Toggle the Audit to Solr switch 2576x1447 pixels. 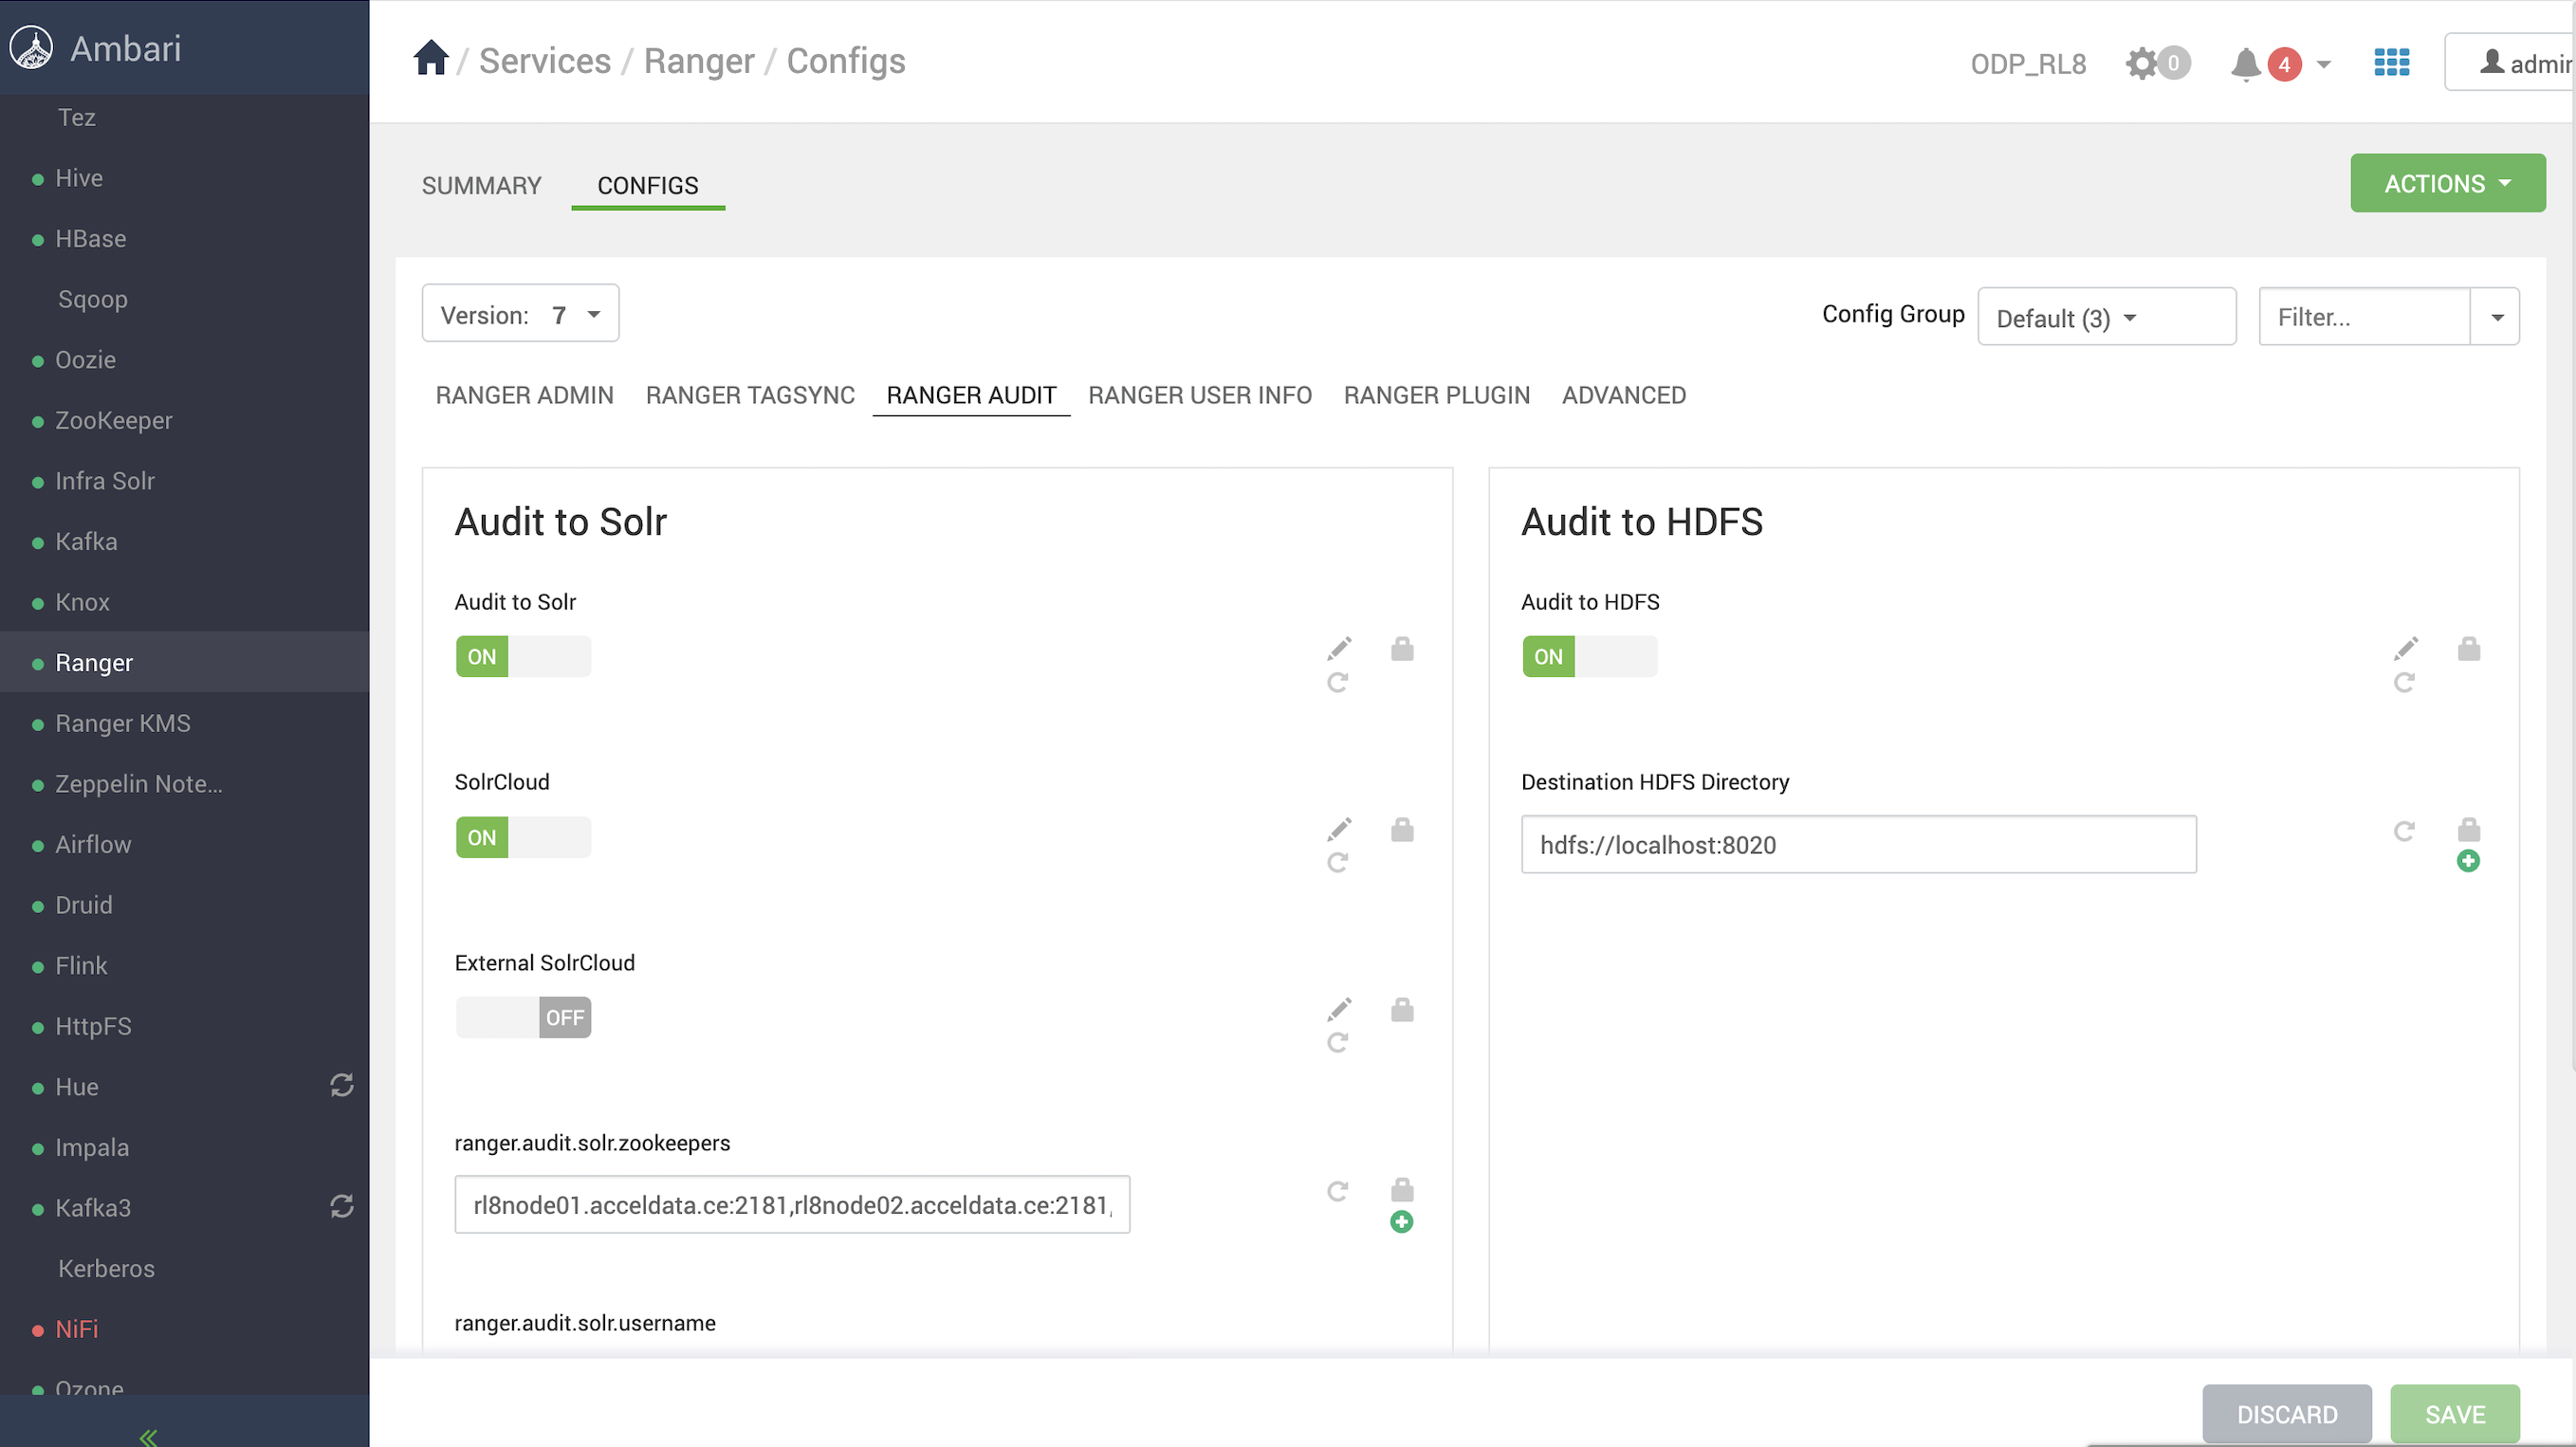click(x=523, y=656)
